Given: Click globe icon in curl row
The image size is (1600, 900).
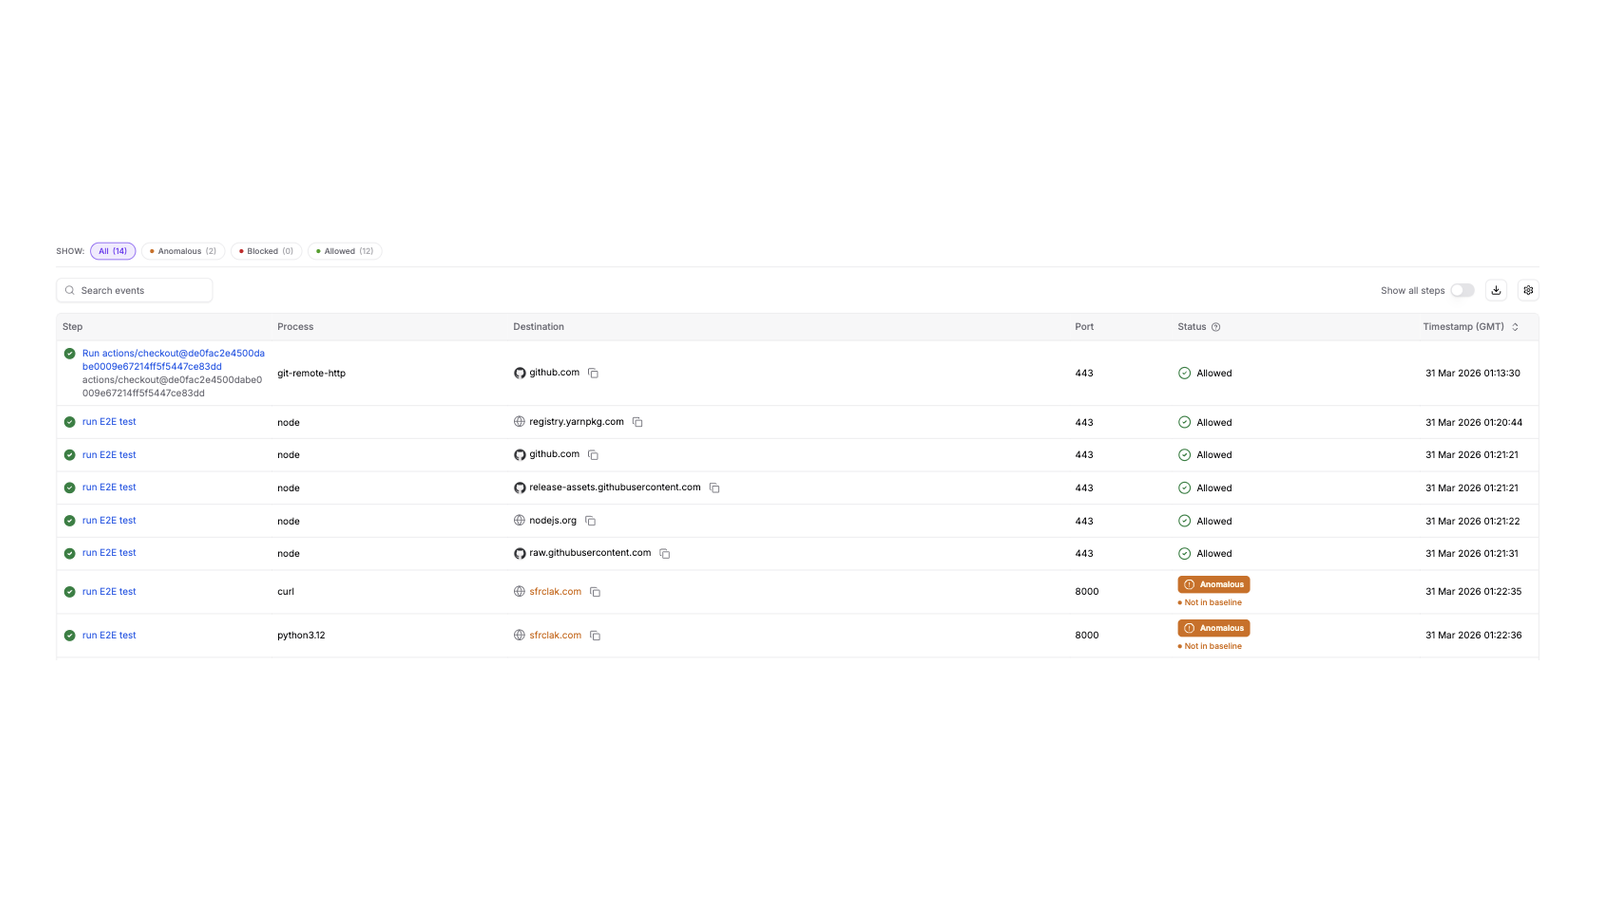Looking at the screenshot, I should click(519, 592).
